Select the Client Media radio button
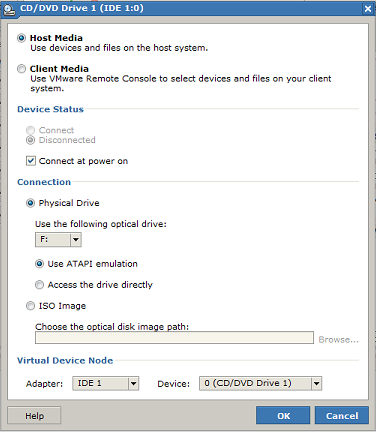376x432 pixels. pyautogui.click(x=21, y=69)
